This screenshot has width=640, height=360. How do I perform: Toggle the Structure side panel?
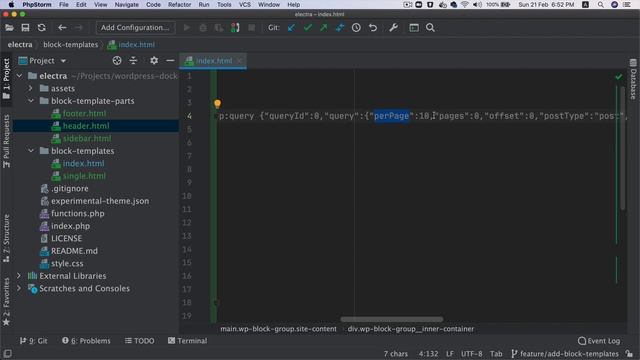tap(6, 238)
